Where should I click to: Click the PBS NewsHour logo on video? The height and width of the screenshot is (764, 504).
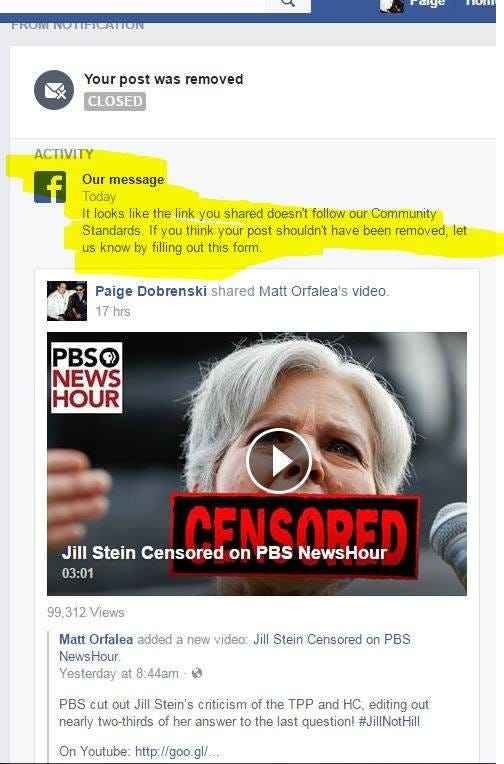point(87,378)
